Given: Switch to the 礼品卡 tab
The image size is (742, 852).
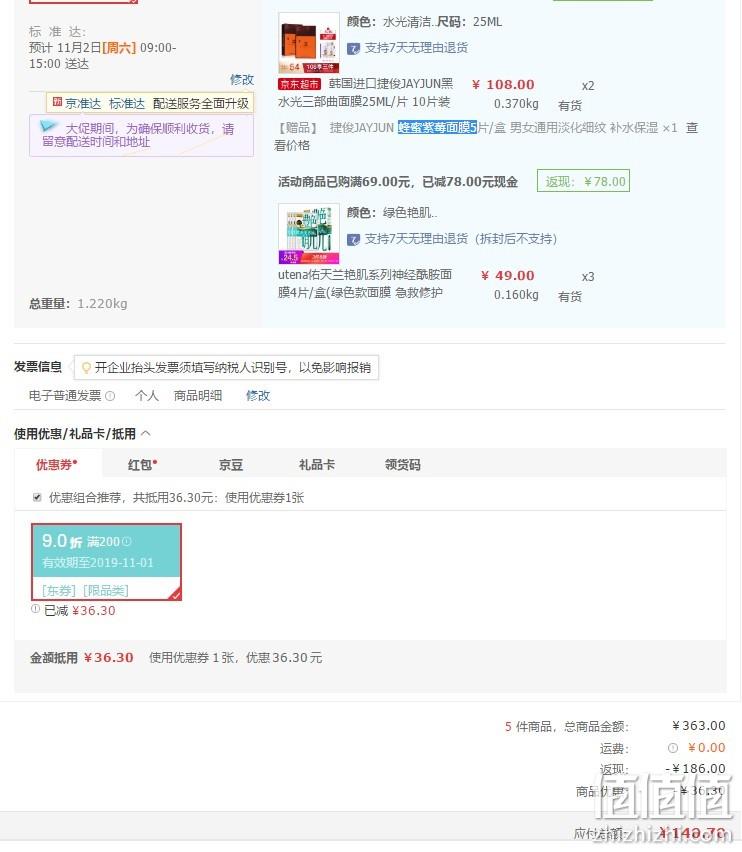Looking at the screenshot, I should (x=317, y=465).
